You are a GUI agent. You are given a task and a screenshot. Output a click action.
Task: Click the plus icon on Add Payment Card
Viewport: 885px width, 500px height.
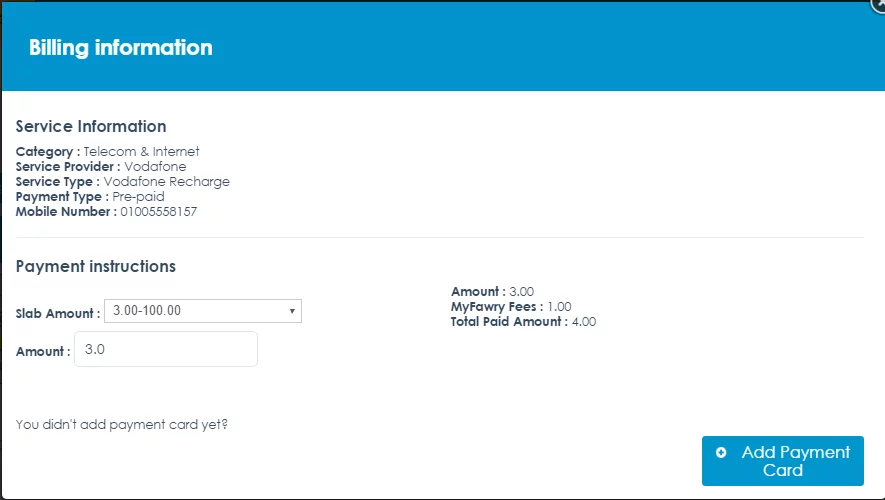722,453
